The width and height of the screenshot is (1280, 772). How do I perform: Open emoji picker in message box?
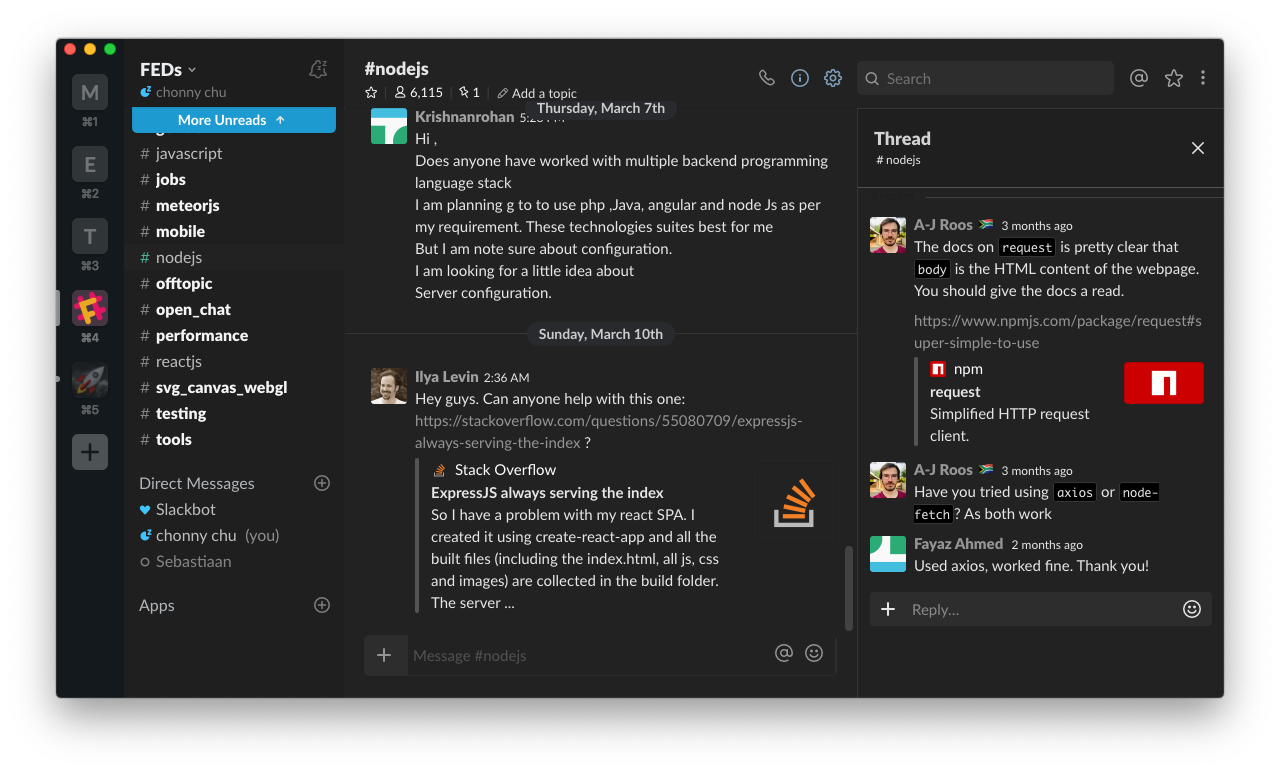(x=814, y=653)
